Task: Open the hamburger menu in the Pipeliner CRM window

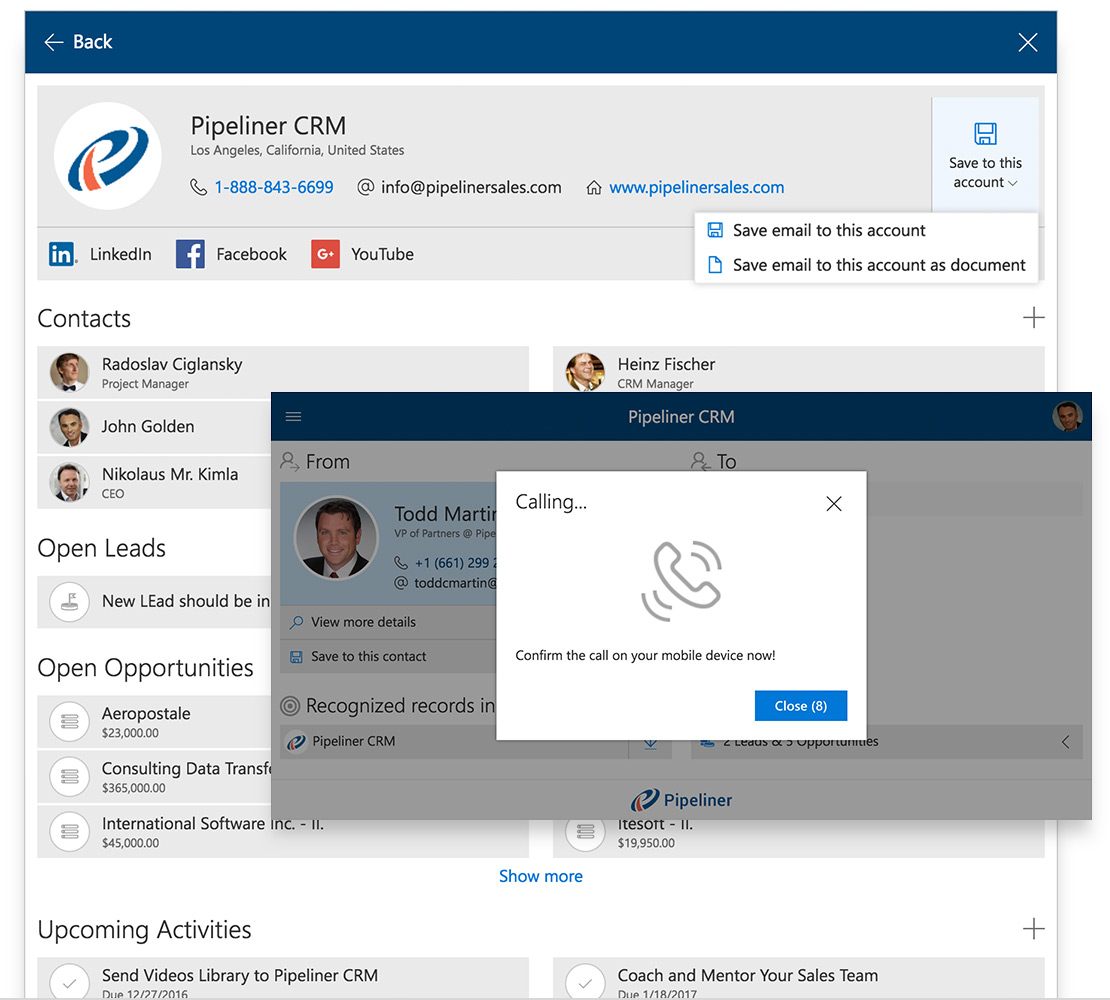Action: point(293,417)
